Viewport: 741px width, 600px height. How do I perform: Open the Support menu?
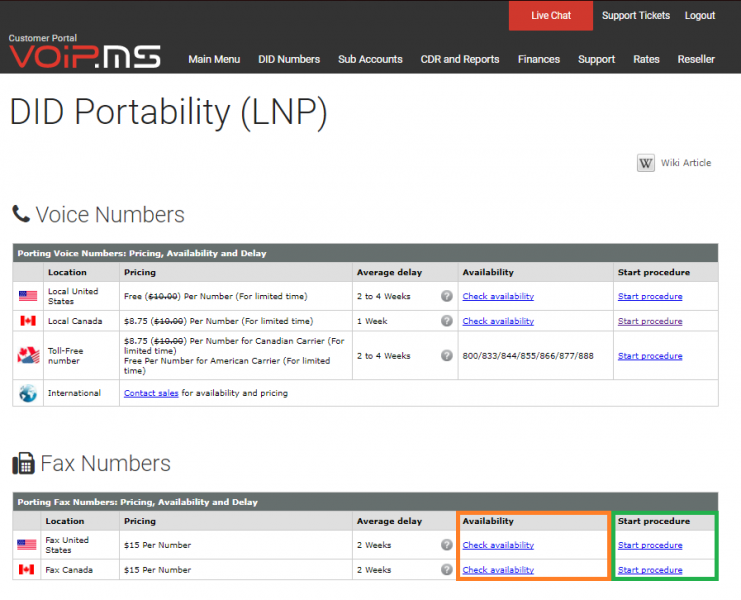click(x=596, y=59)
